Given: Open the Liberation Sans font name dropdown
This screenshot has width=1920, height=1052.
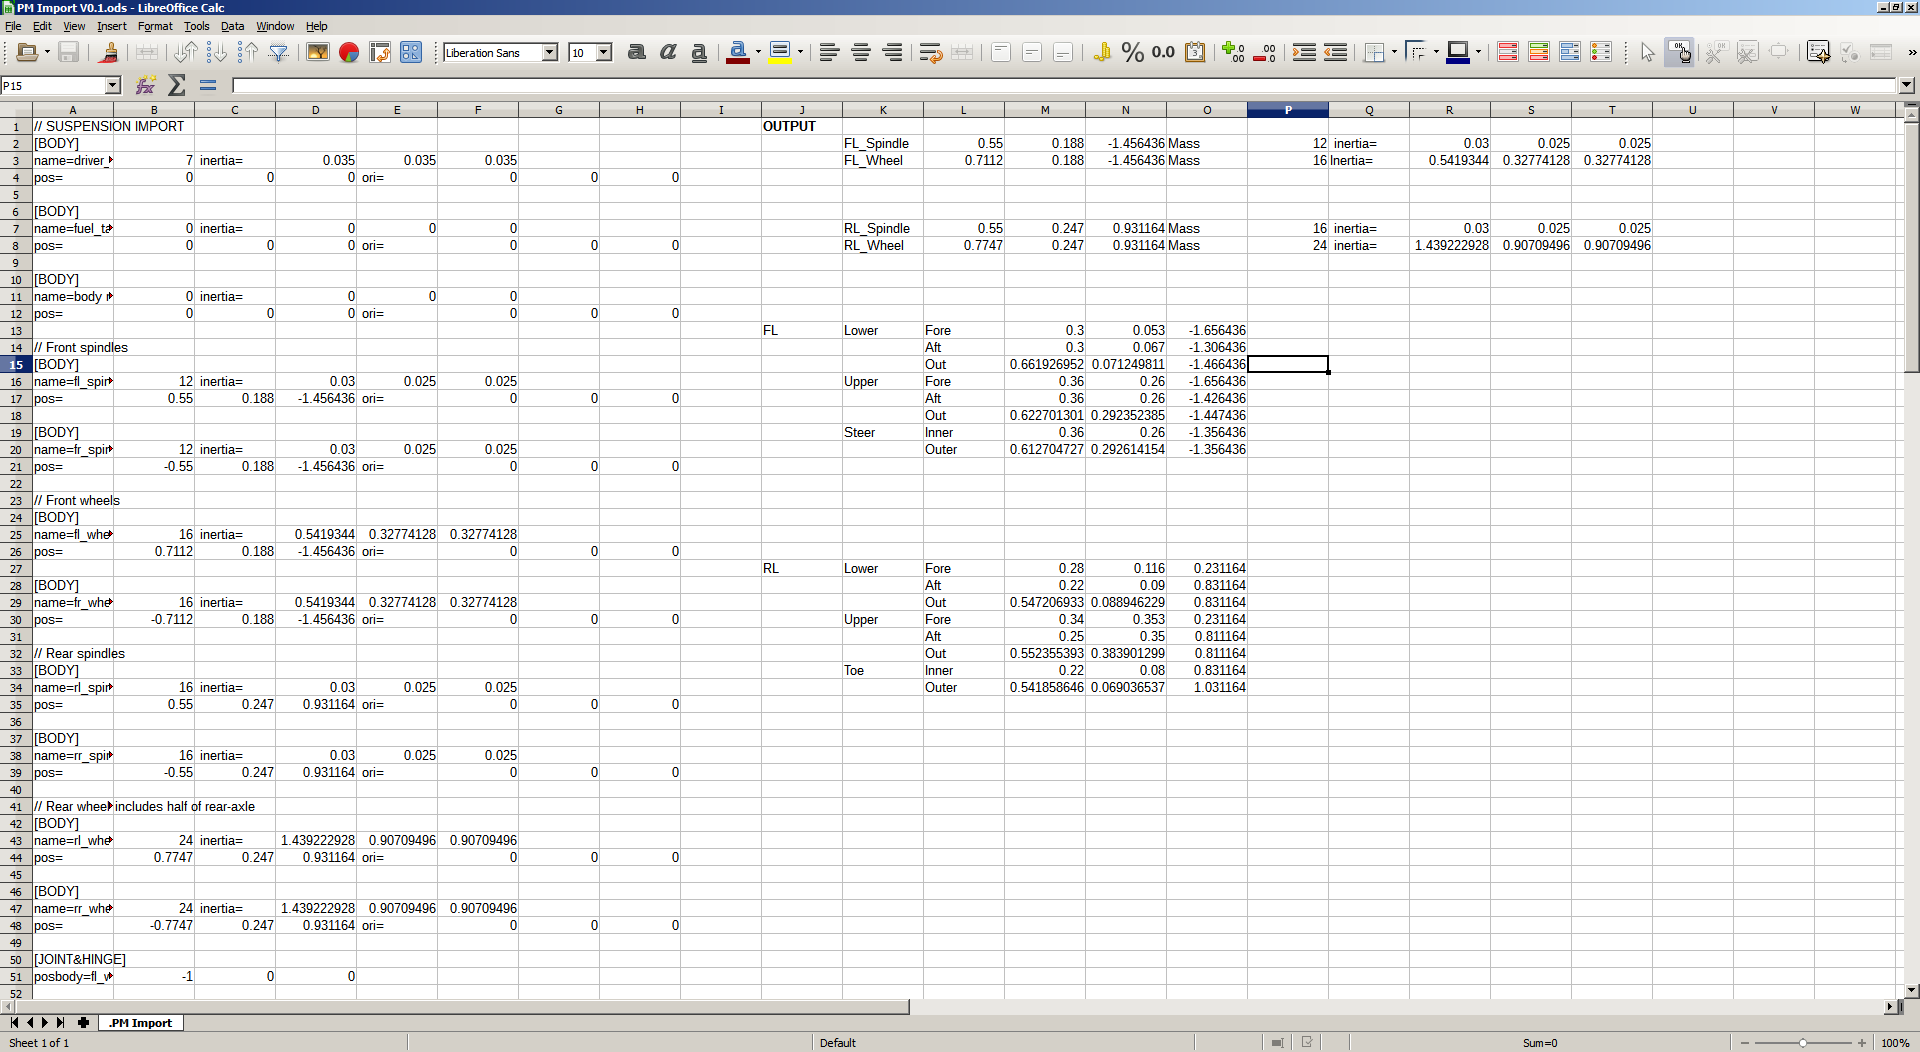Looking at the screenshot, I should 550,52.
